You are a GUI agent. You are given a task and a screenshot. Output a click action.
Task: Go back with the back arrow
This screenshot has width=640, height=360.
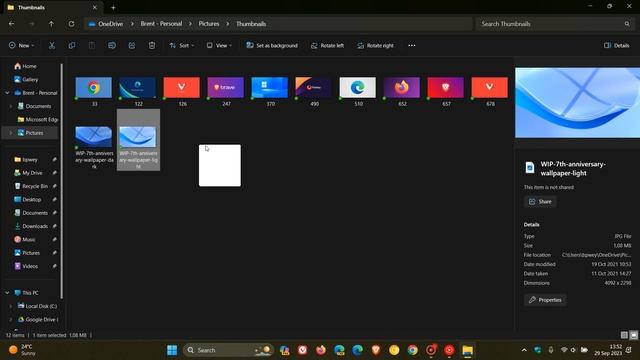(11, 24)
